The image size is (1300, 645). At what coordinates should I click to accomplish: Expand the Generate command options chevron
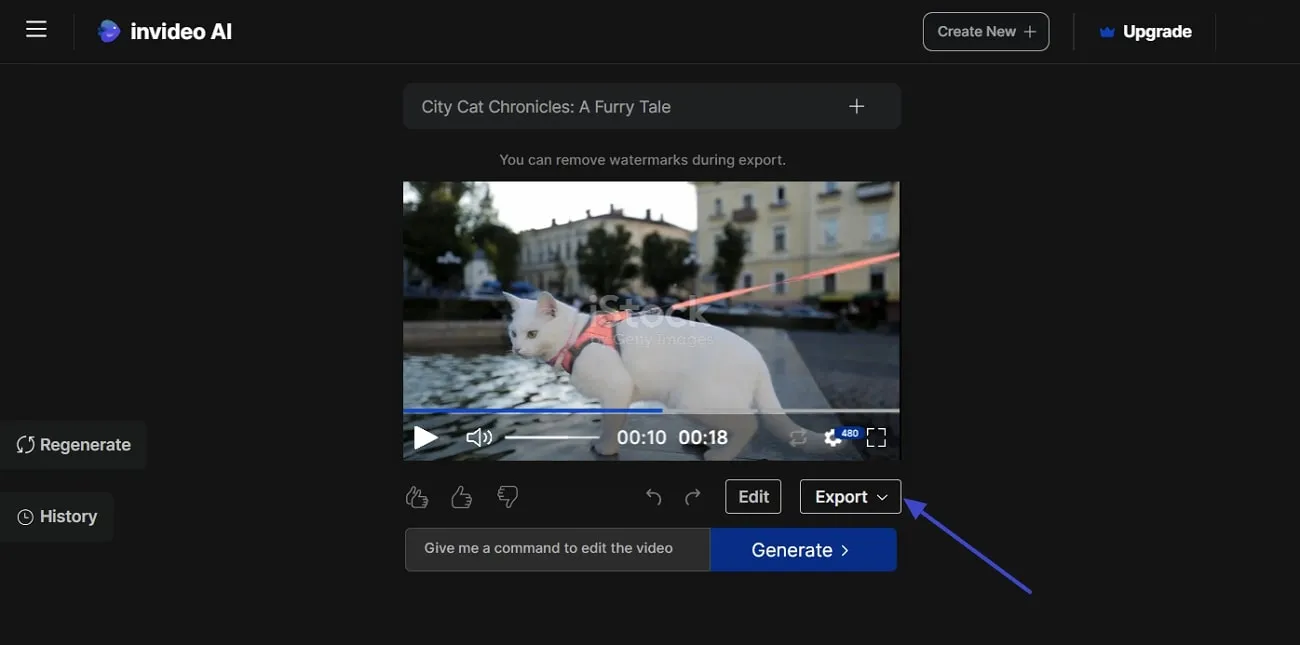pos(843,549)
